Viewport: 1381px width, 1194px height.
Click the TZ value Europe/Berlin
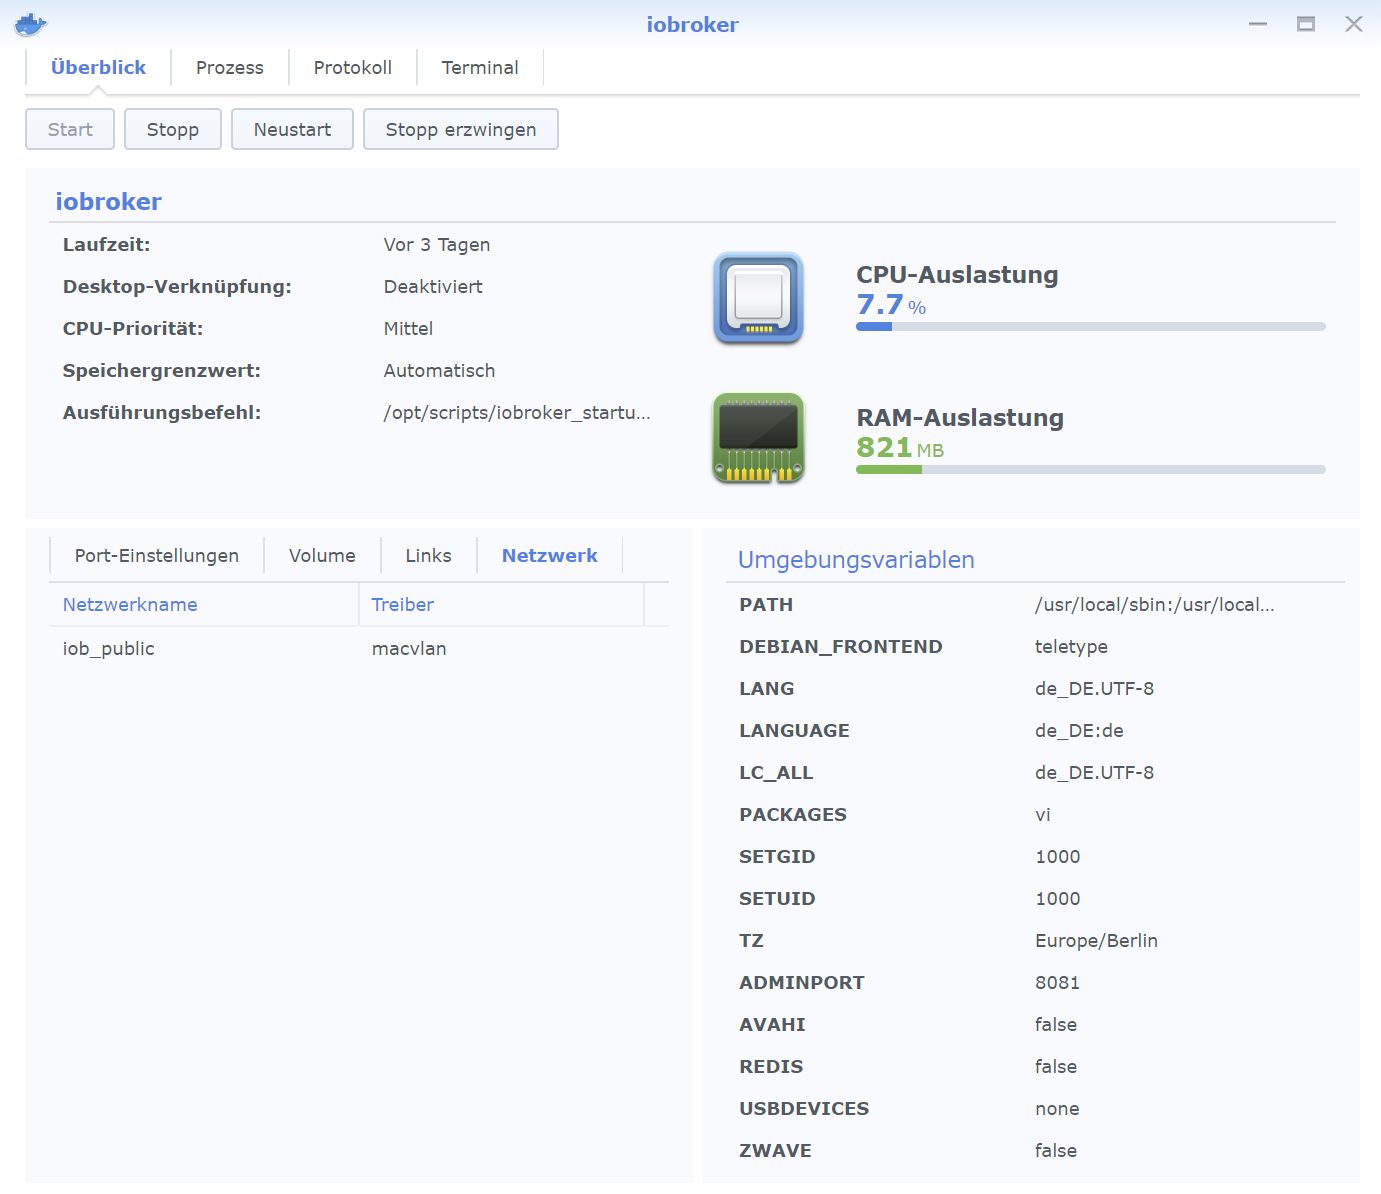1096,940
